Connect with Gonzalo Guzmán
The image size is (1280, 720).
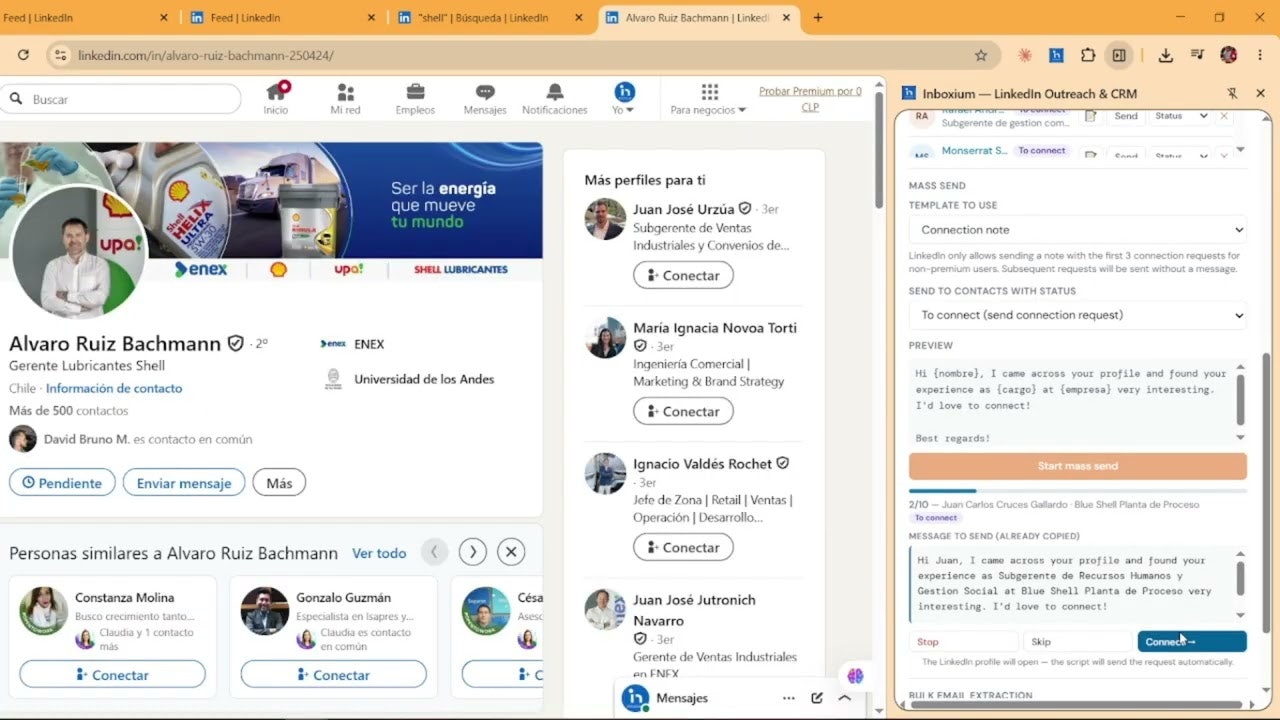point(334,675)
